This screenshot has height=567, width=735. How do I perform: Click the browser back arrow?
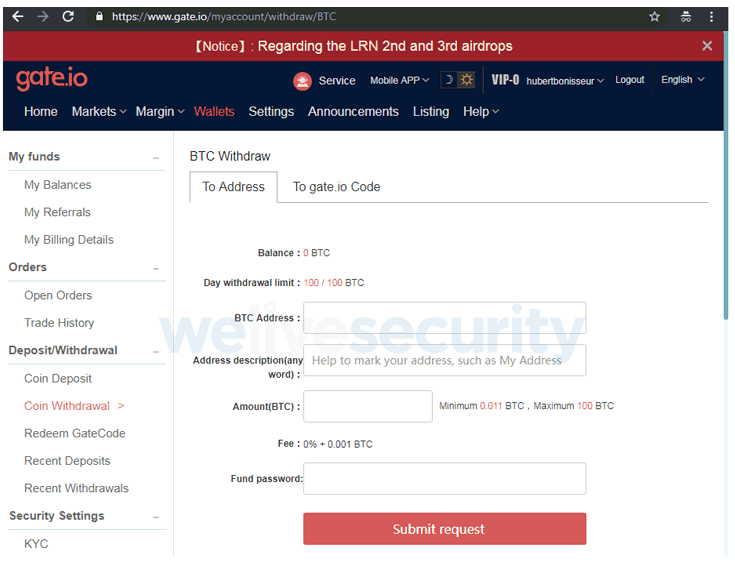click(18, 16)
